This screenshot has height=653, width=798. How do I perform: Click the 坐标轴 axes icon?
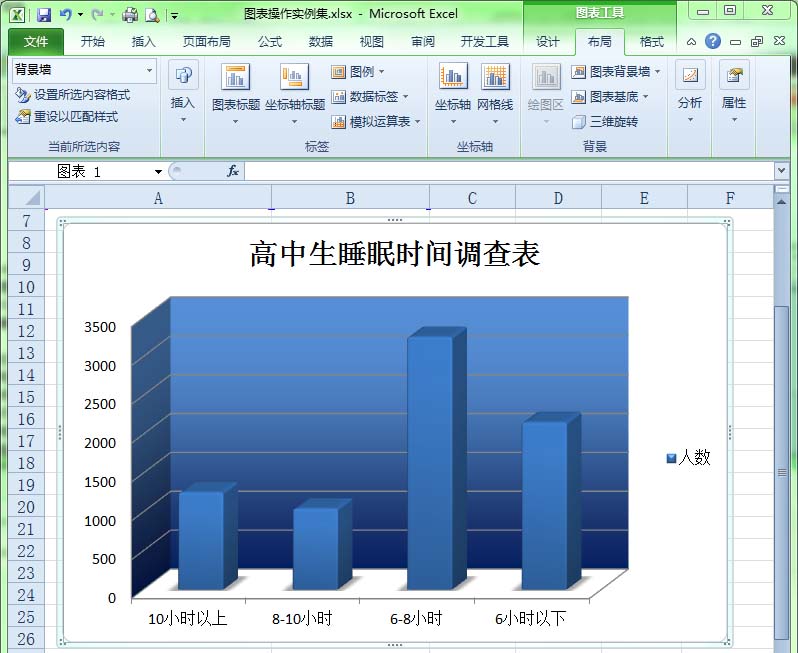tap(453, 78)
